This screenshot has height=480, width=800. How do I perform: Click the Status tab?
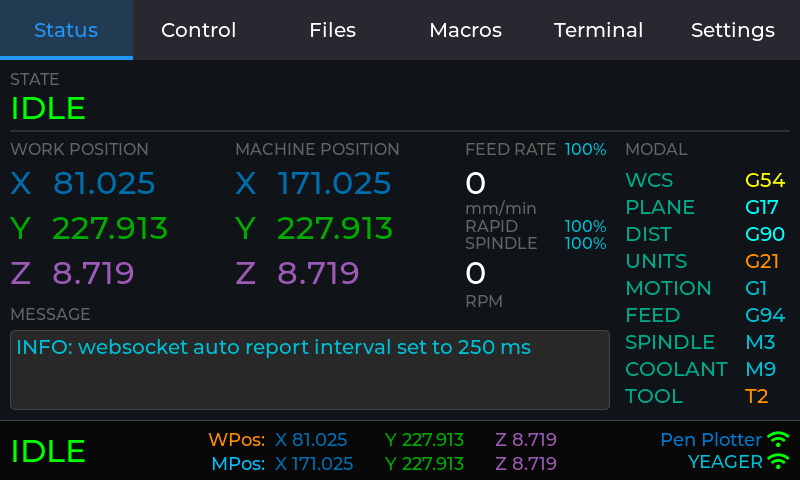pos(66,30)
